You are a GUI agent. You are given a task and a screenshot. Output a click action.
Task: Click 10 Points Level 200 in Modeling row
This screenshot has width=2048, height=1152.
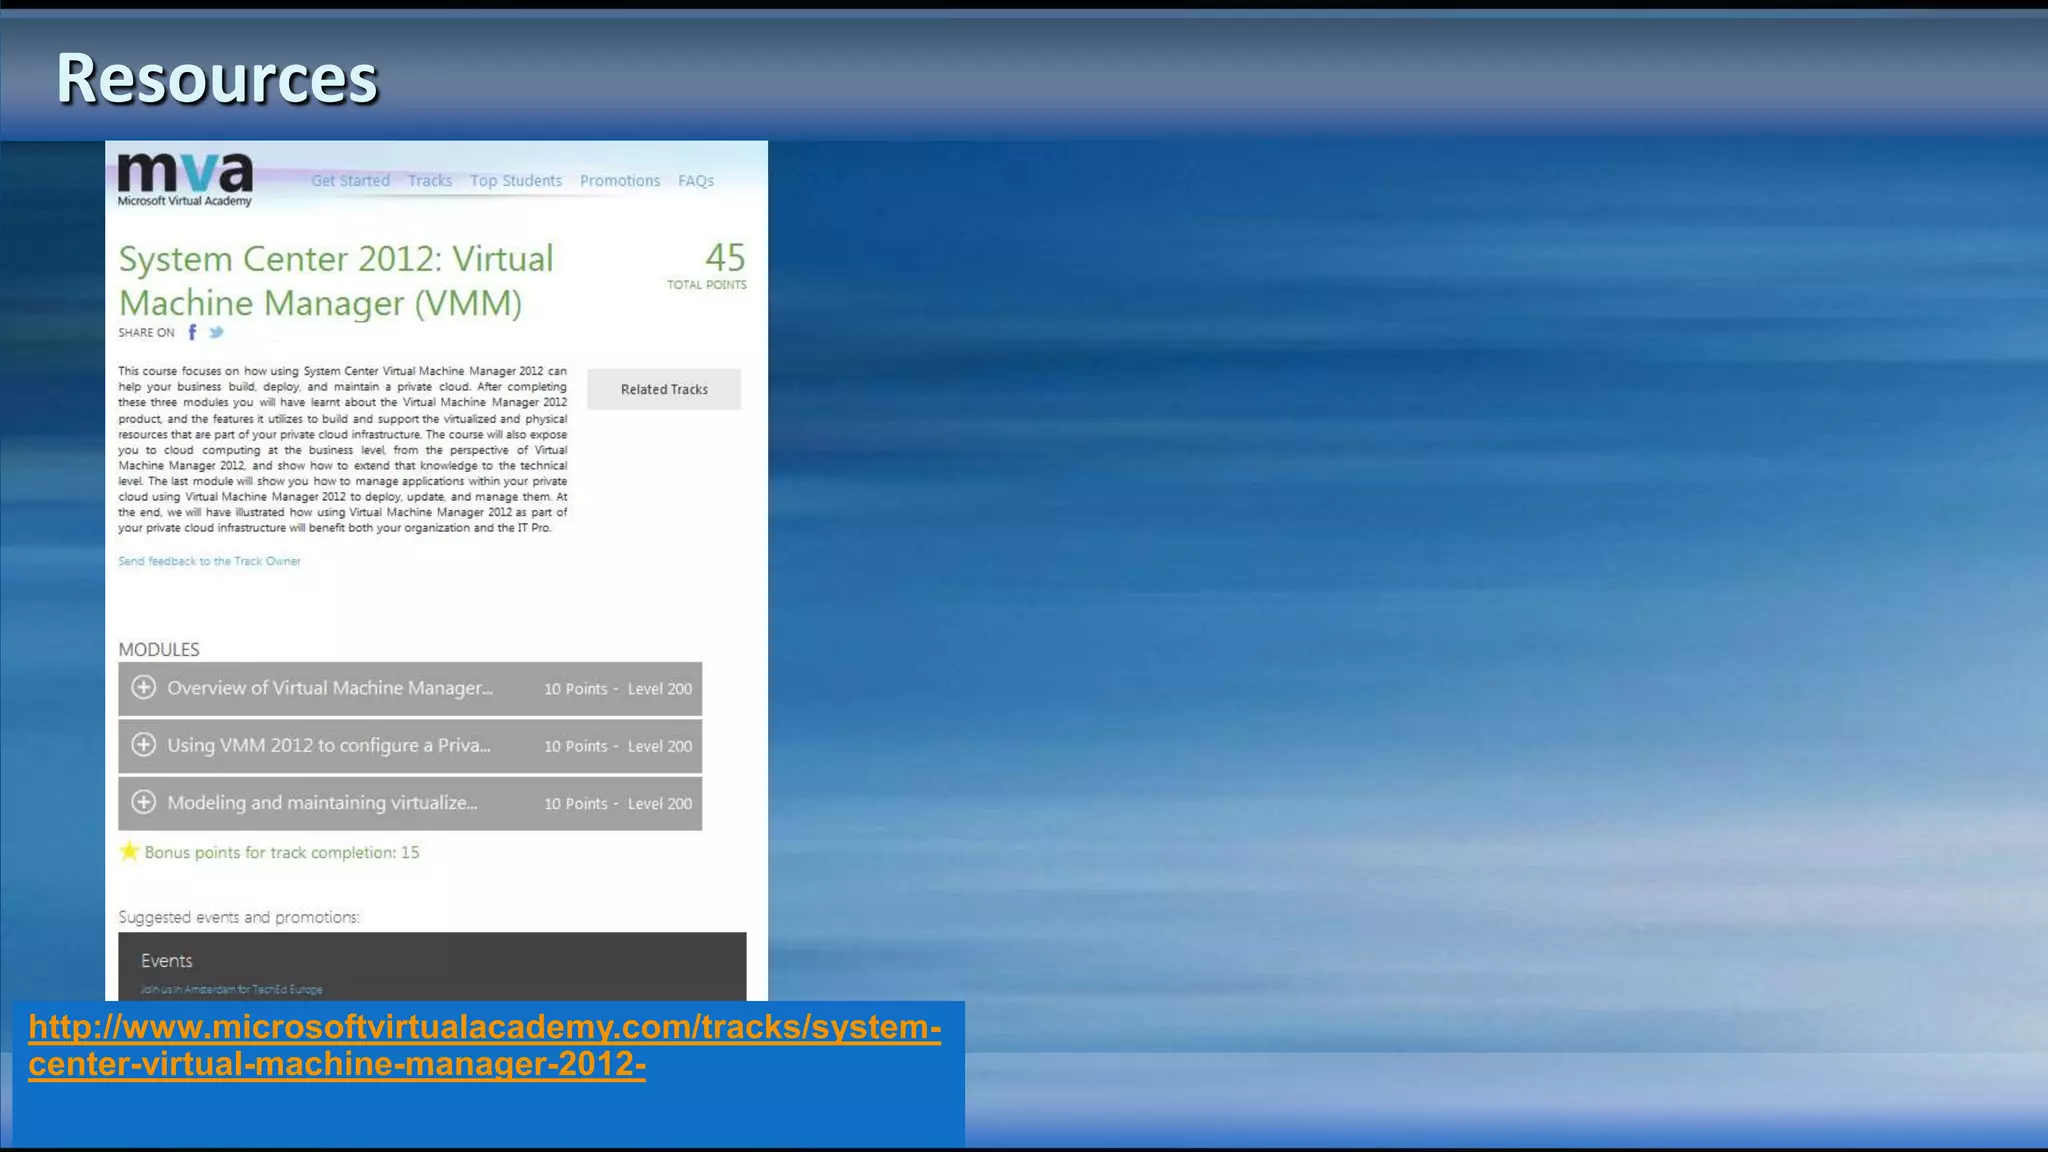click(x=618, y=803)
